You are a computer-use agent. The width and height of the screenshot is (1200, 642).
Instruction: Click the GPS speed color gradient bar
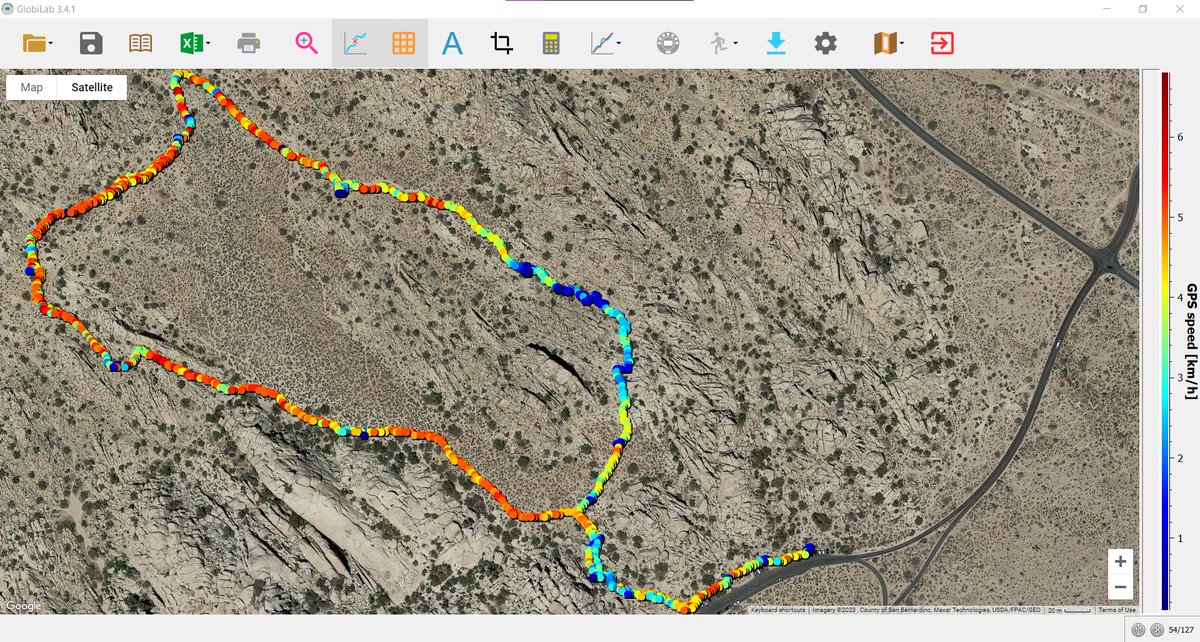coord(1165,341)
